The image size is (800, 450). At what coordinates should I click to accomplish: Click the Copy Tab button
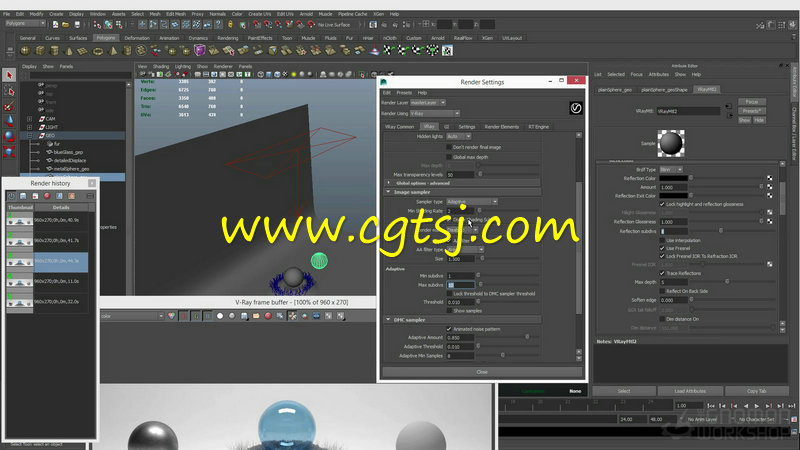pos(756,391)
